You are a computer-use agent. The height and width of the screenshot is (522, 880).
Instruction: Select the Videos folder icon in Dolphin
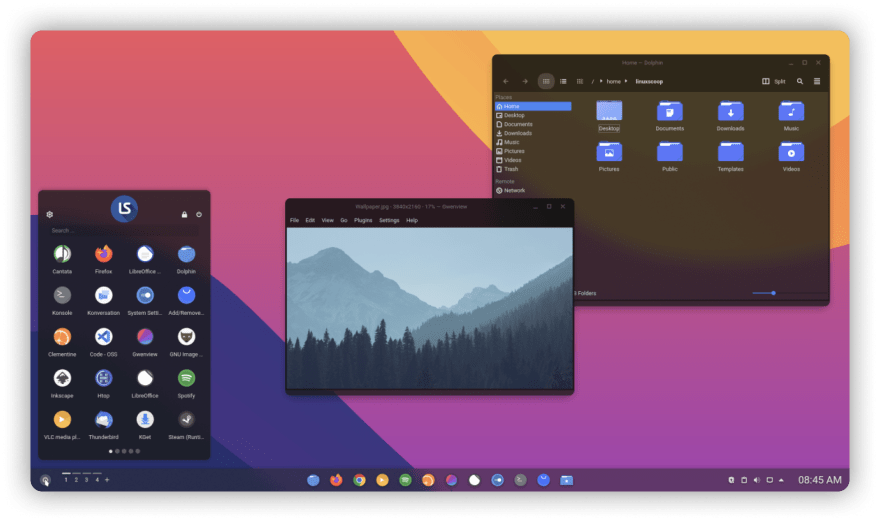791,152
